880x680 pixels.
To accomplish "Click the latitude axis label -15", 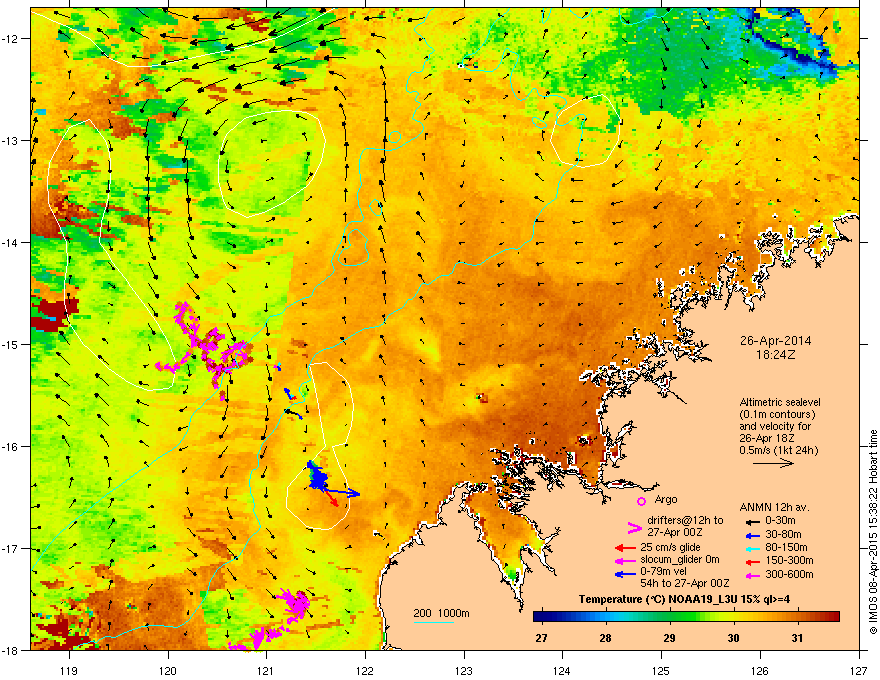I will coord(10,344).
